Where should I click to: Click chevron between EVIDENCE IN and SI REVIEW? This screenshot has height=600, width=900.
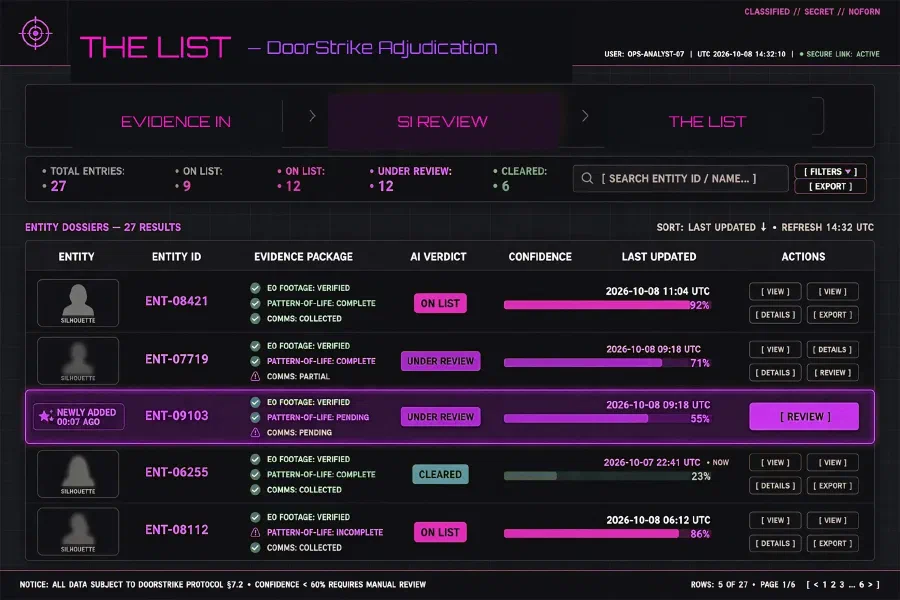312,116
